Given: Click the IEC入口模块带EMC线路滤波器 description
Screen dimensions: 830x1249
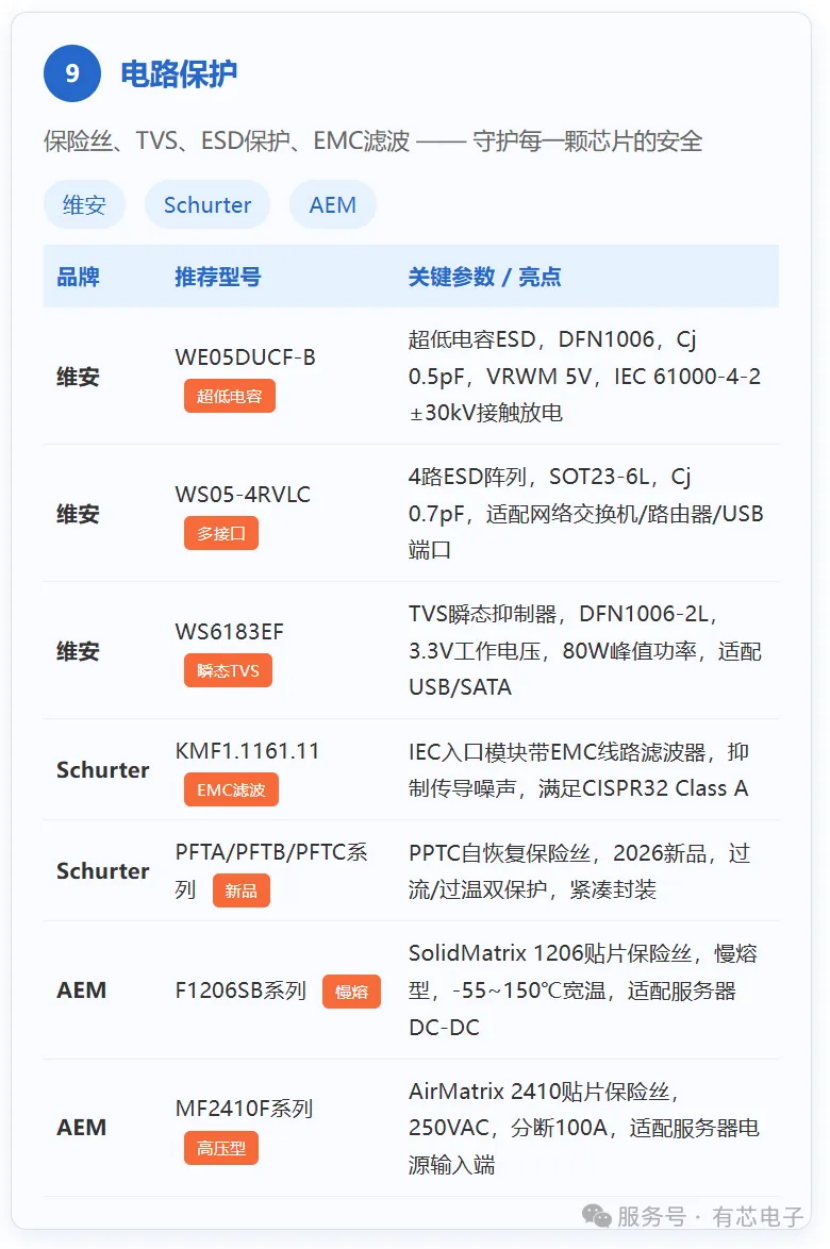Looking at the screenshot, I should [579, 770].
